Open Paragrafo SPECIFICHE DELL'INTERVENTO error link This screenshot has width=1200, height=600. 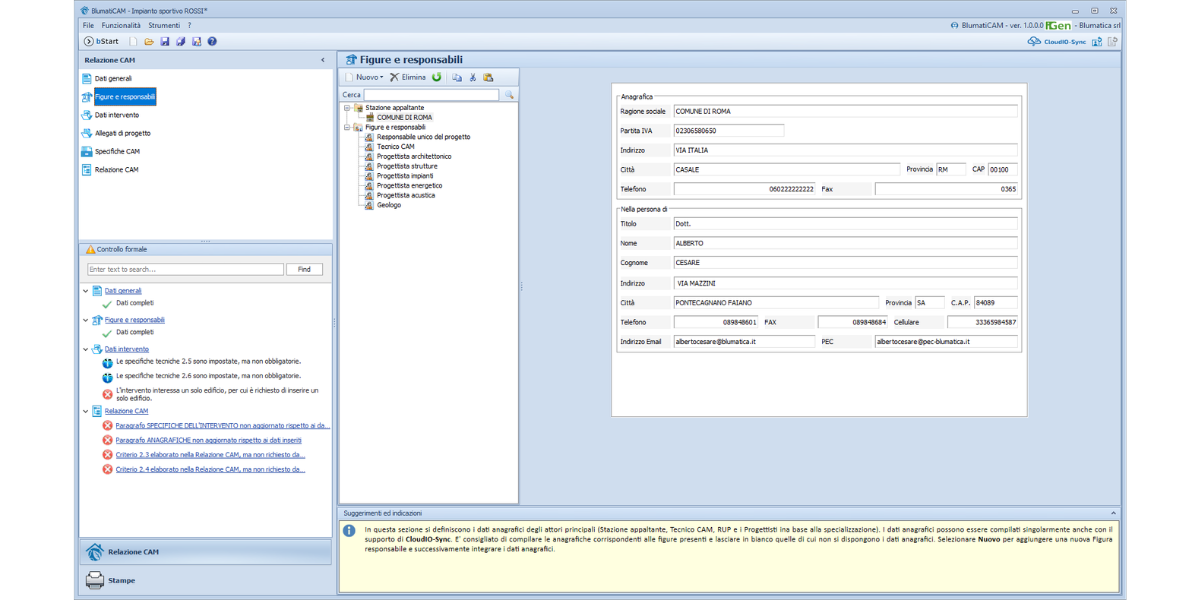tap(222, 425)
